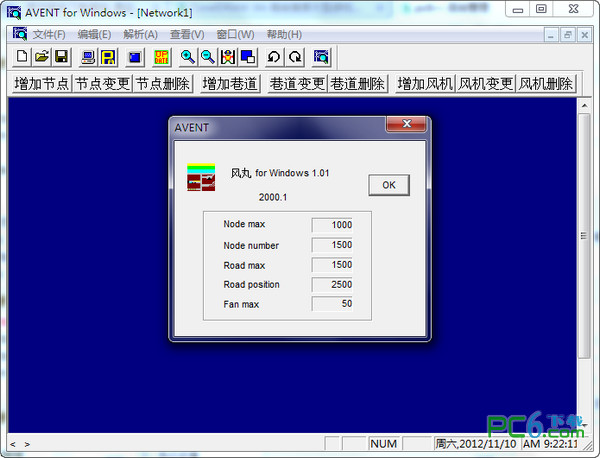Click the 风丸 for Windows 1.01 text
The image size is (600, 458).
(x=280, y=173)
